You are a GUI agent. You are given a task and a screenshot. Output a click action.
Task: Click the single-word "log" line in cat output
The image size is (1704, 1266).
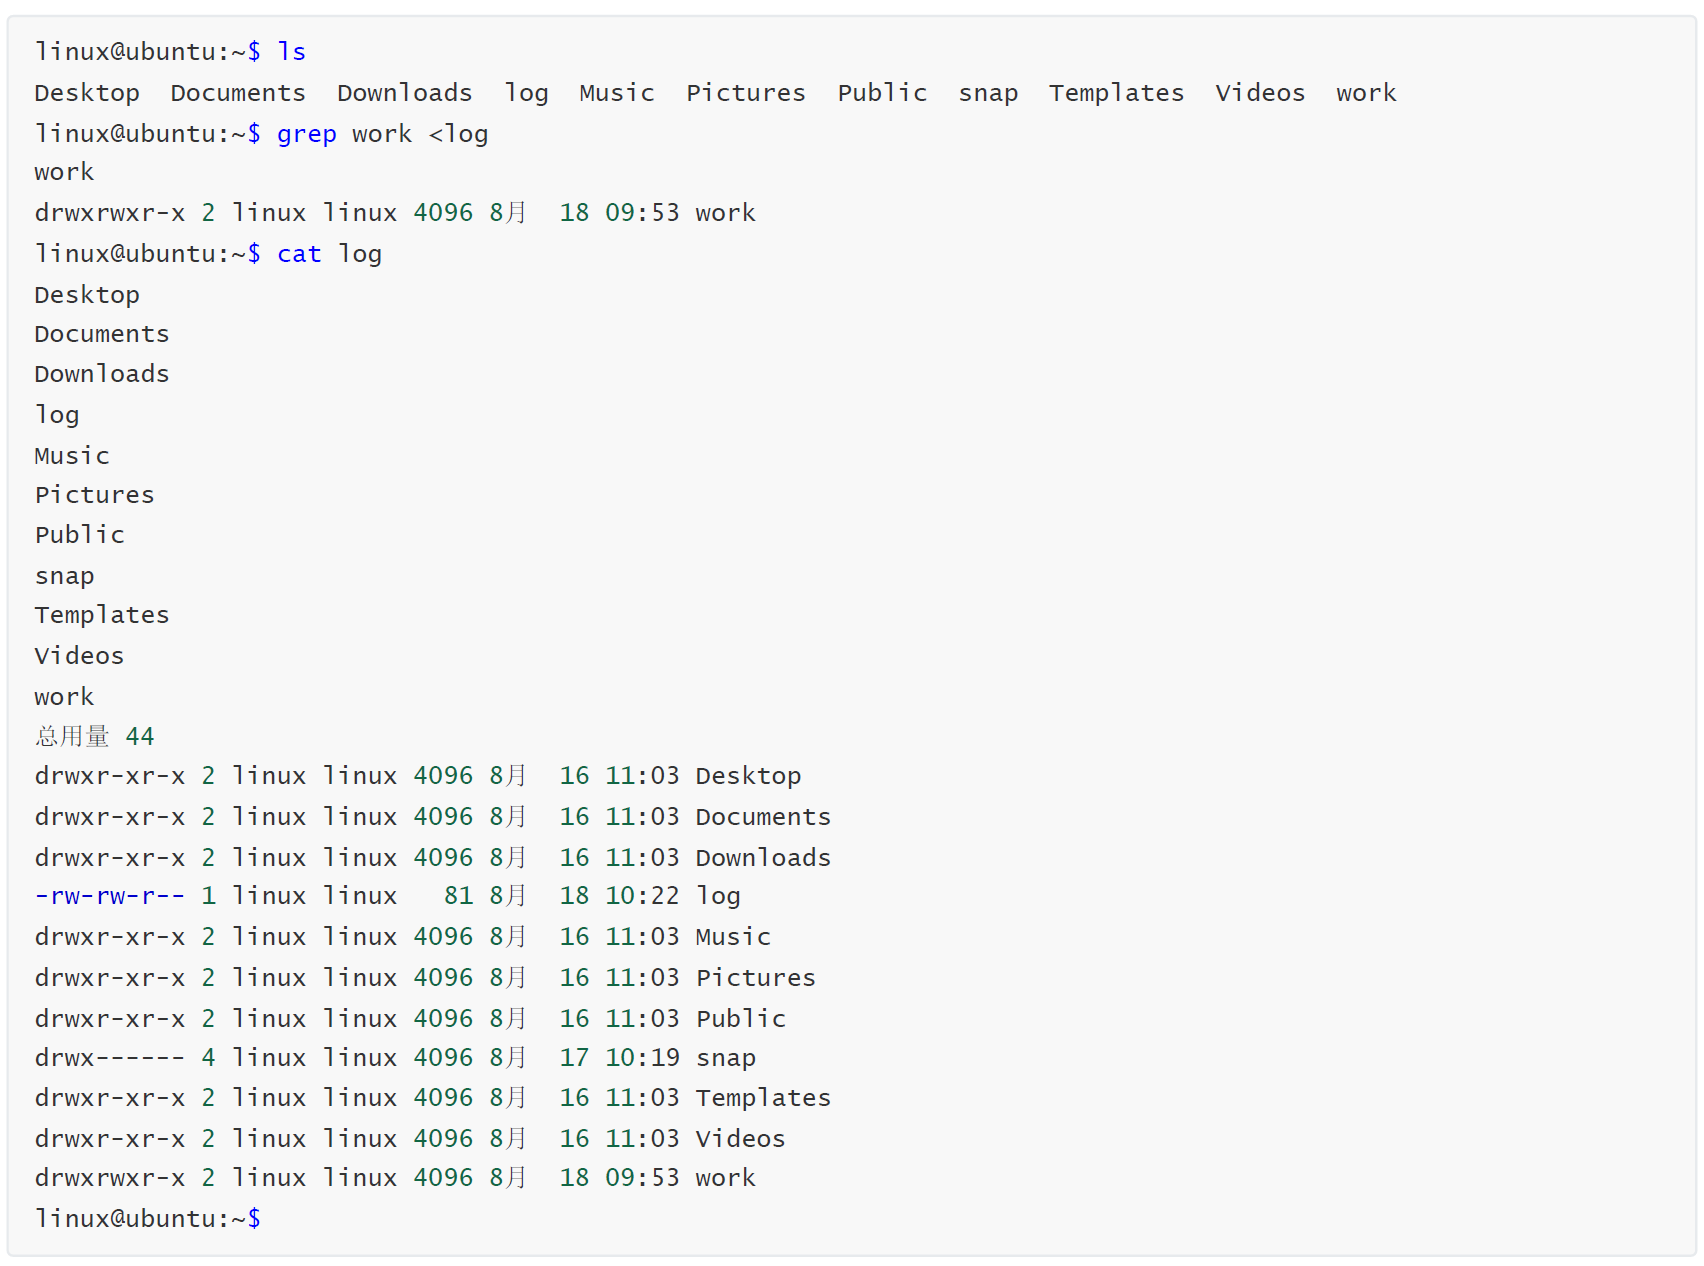pyautogui.click(x=57, y=415)
